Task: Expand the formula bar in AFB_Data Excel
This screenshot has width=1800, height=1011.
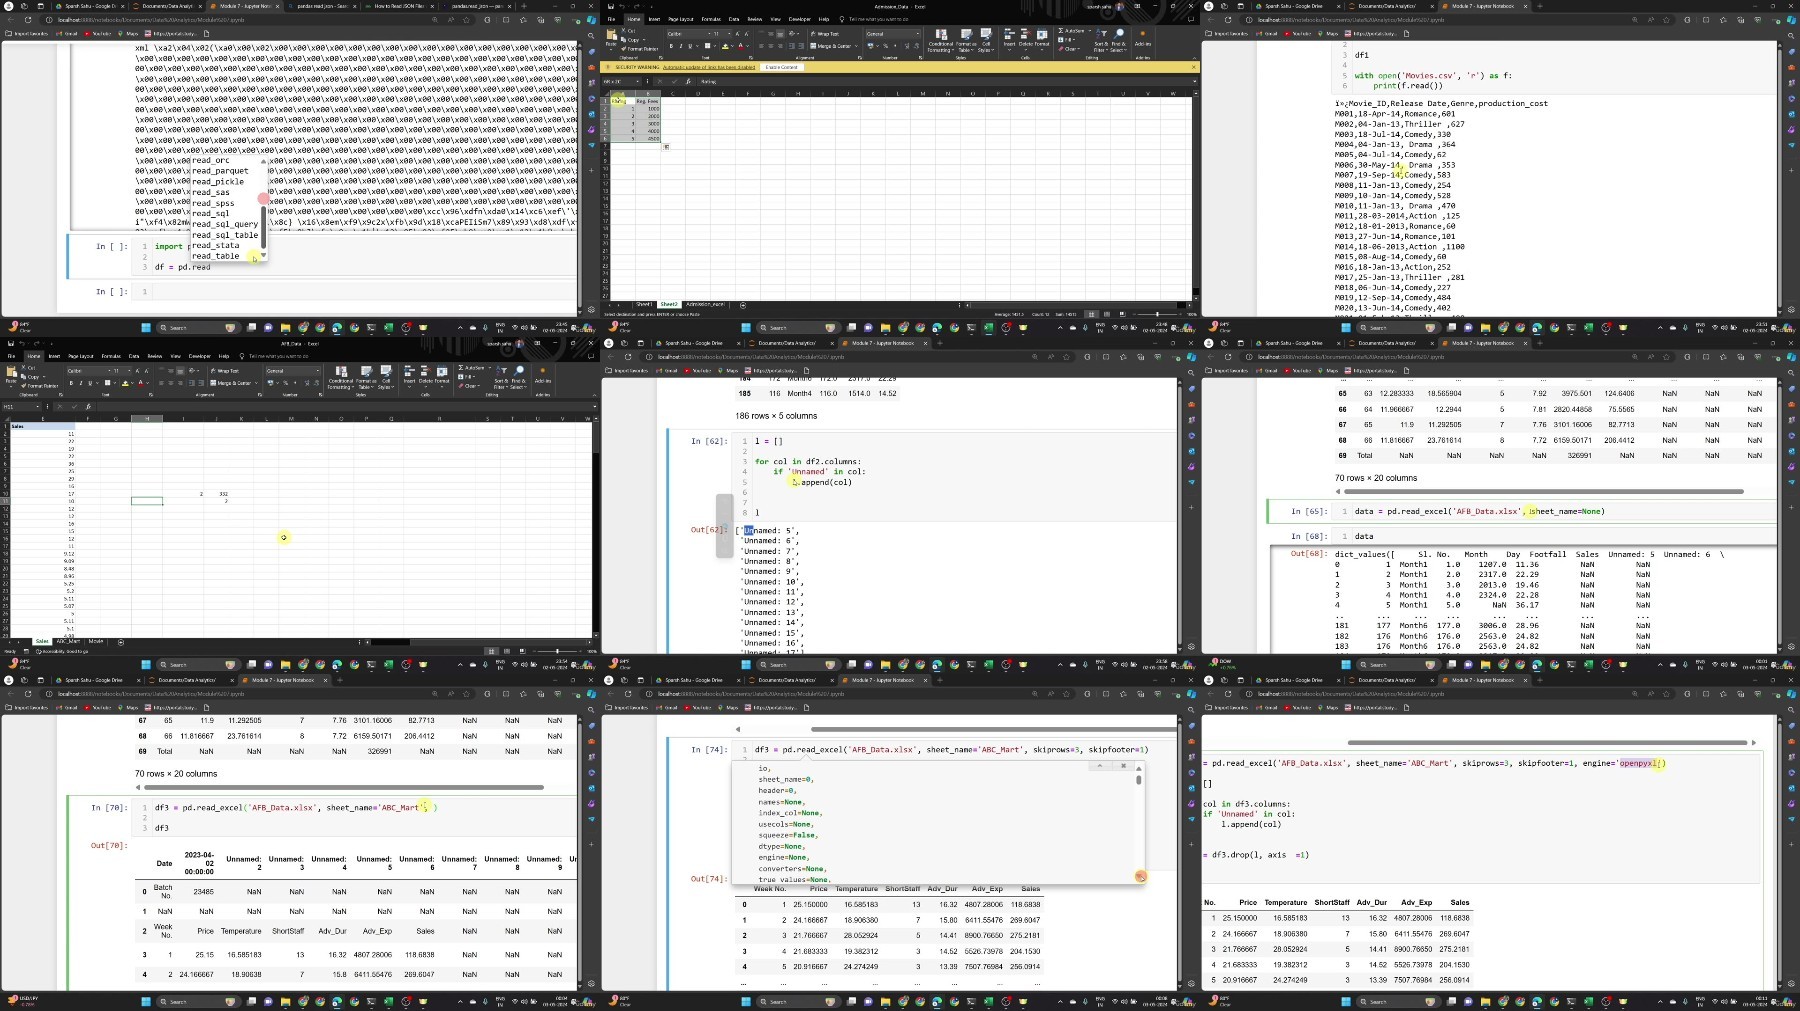Action: 594,407
